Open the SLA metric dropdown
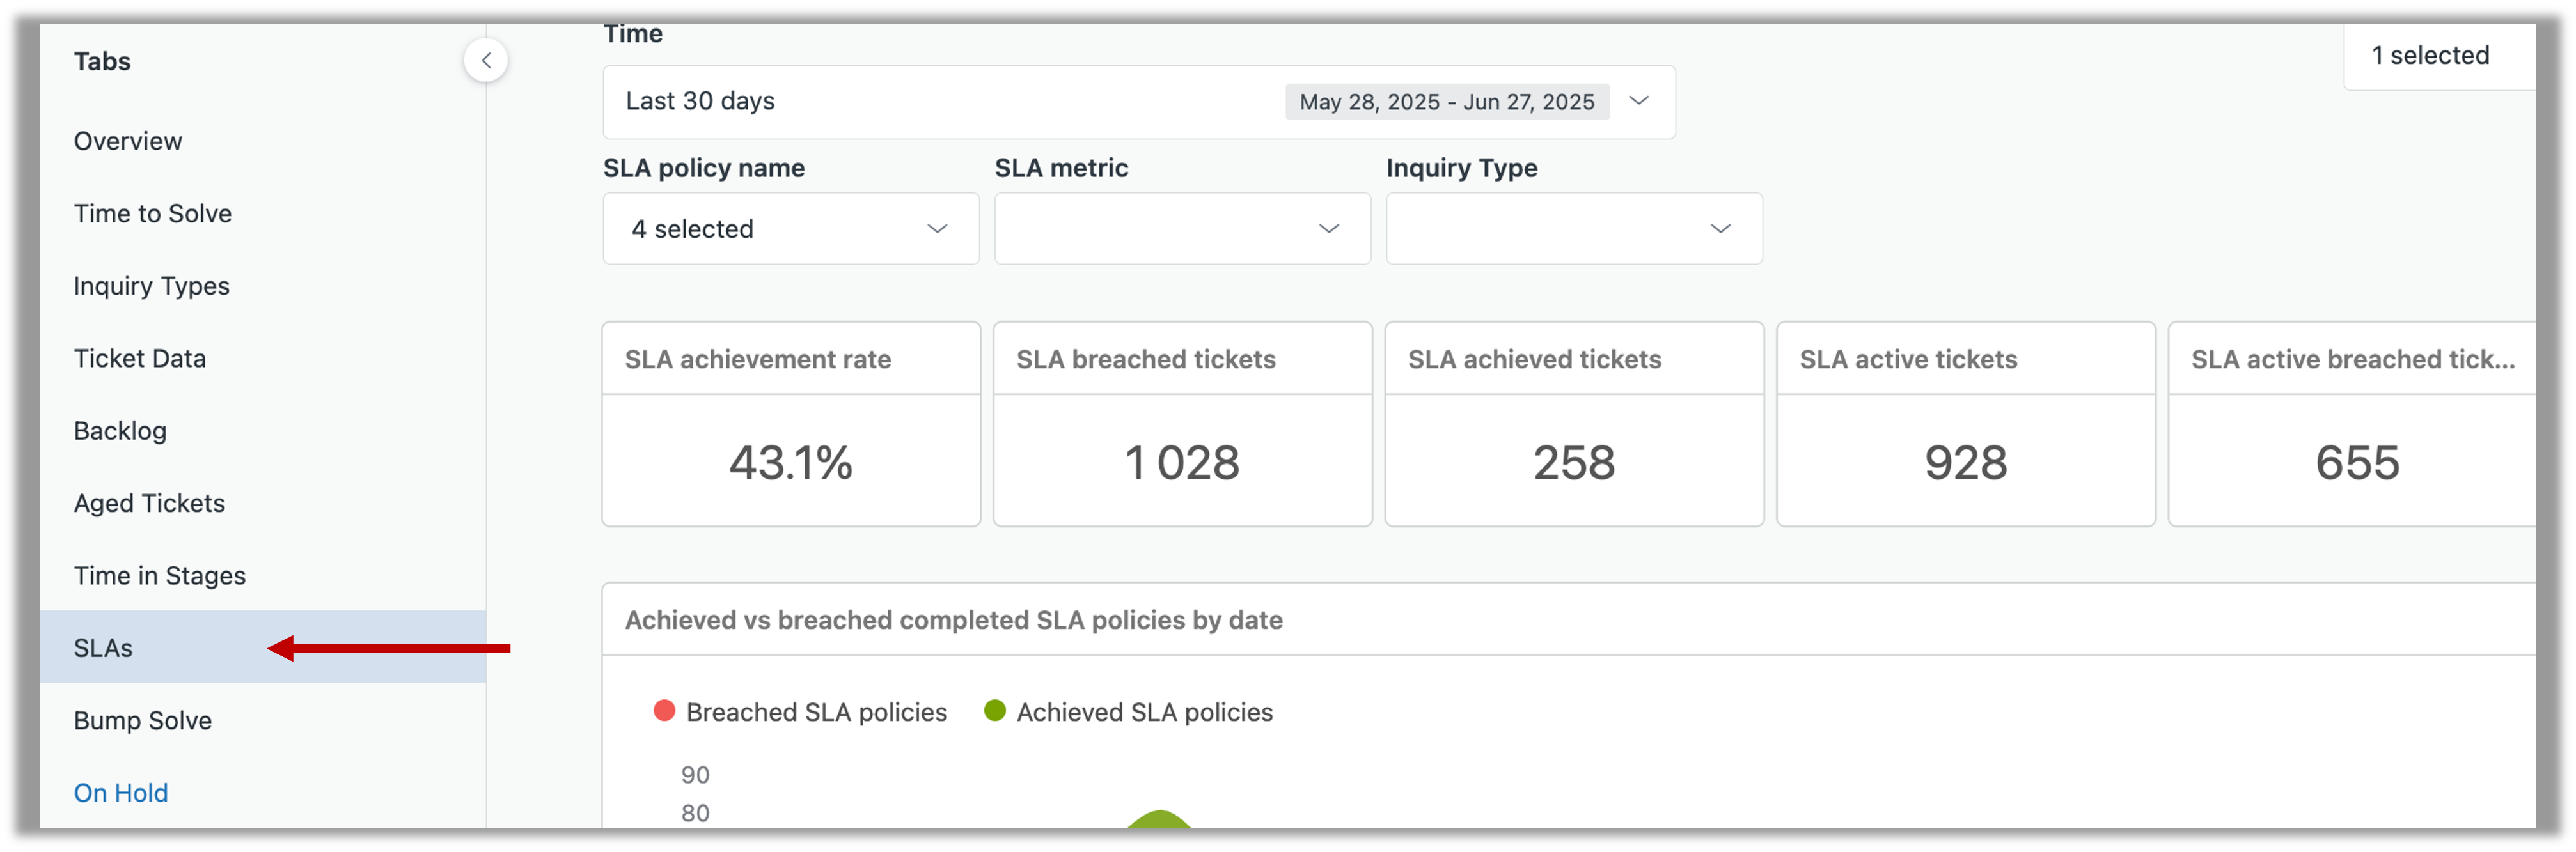2576x852 pixels. 1182,229
